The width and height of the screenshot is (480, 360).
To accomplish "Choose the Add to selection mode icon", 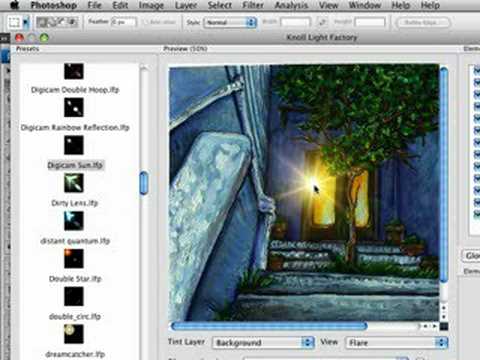I will [x=52, y=22].
